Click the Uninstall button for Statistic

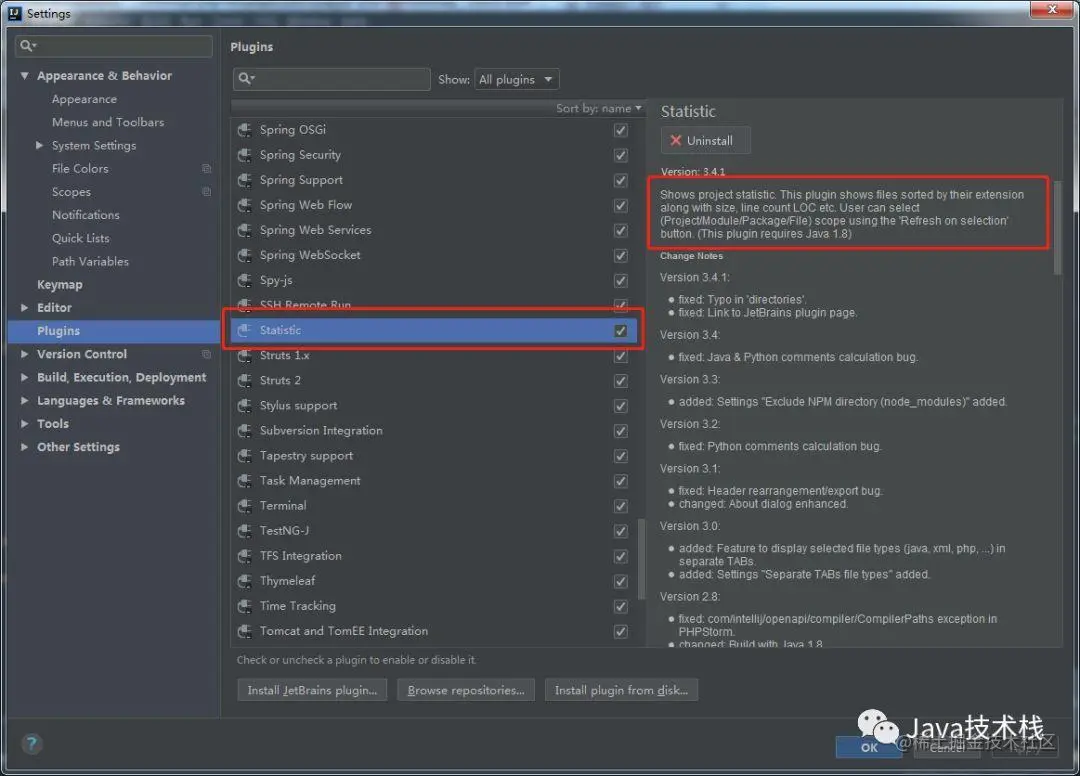705,140
